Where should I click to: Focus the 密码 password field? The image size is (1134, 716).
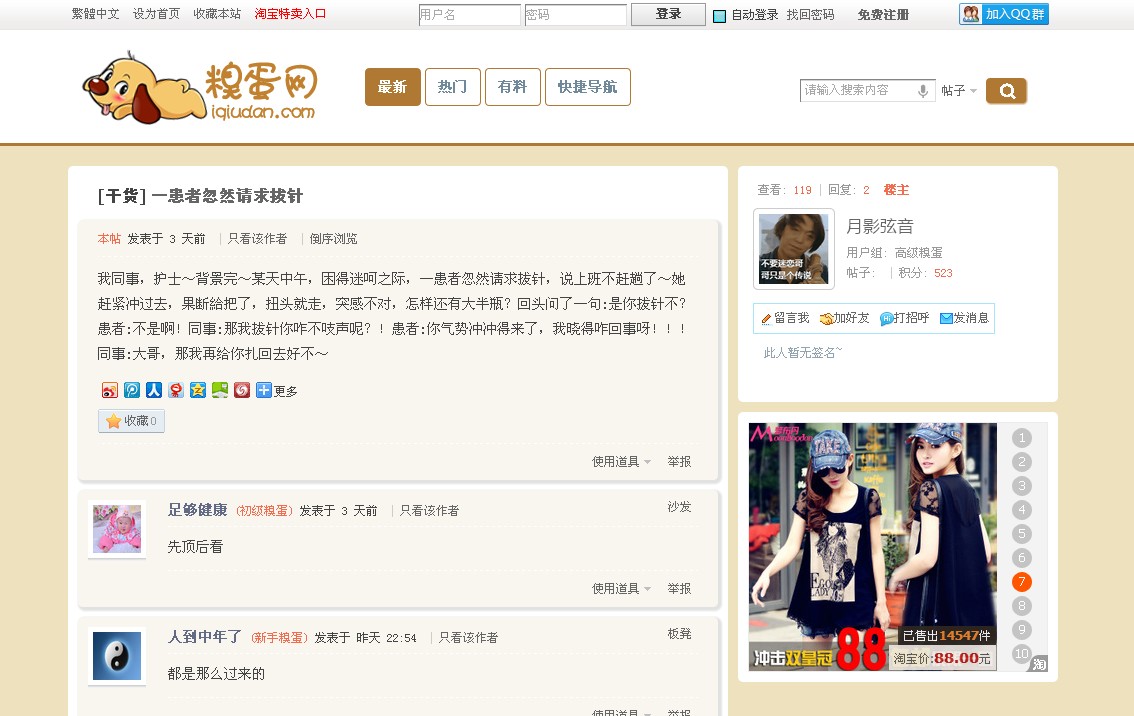click(576, 15)
